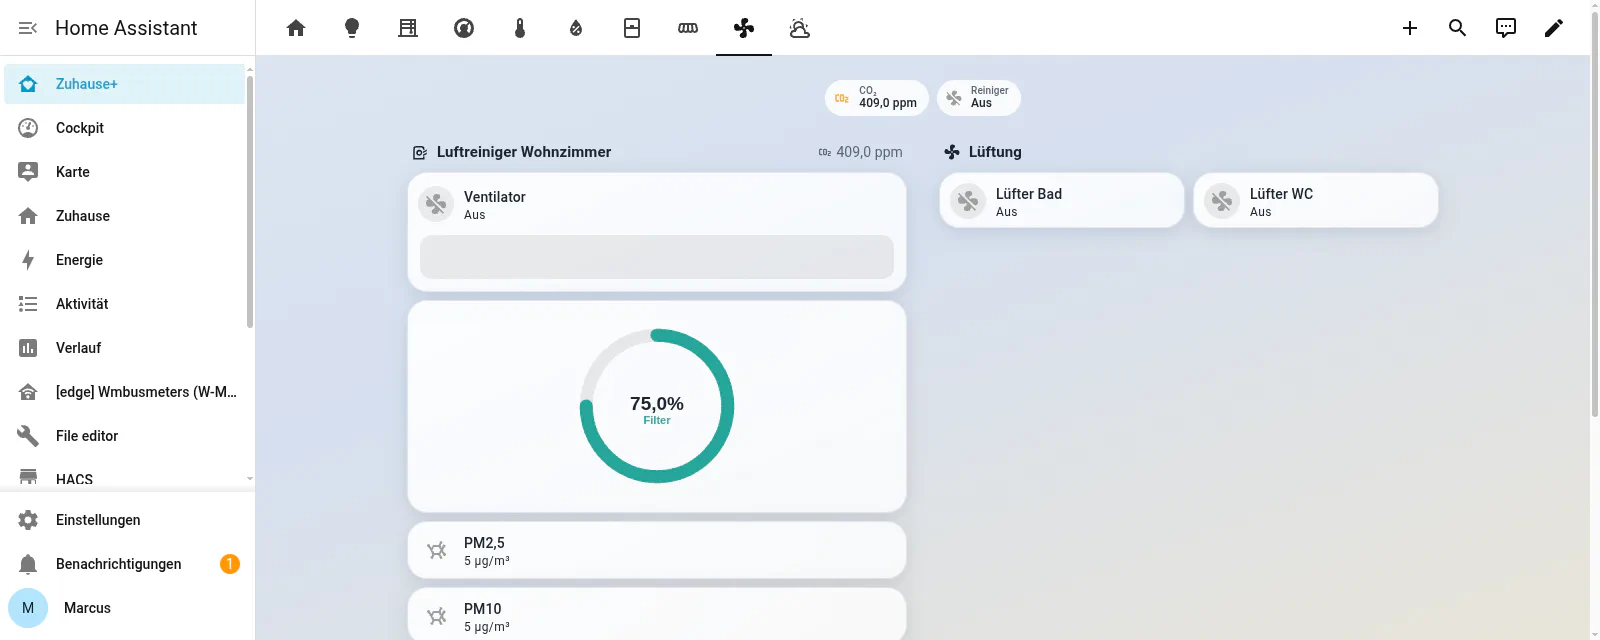Click the CO₂ 409,0 ppm badge
The image size is (1600, 640).
coord(877,98)
